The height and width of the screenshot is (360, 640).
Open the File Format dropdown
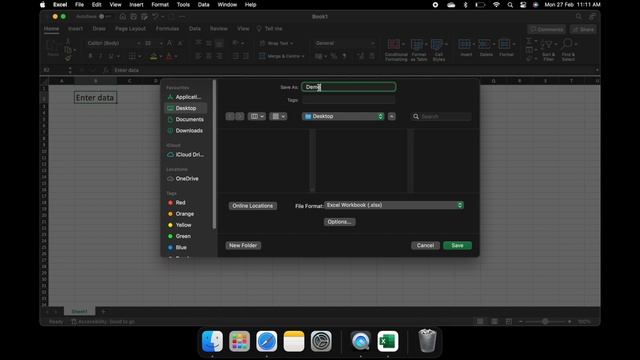click(x=394, y=205)
